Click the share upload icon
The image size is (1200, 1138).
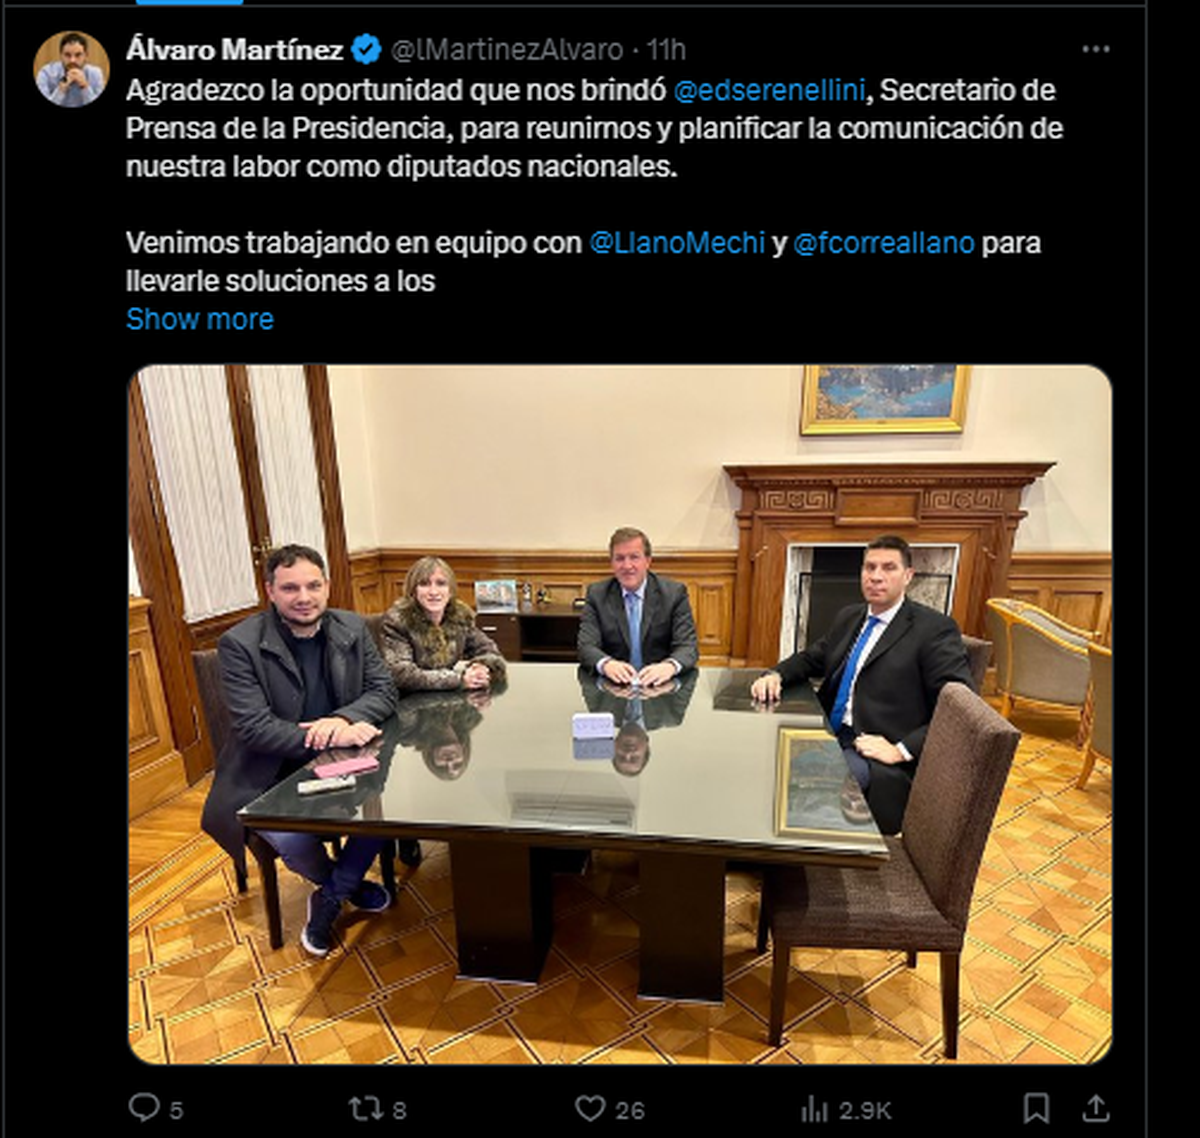(1097, 1106)
